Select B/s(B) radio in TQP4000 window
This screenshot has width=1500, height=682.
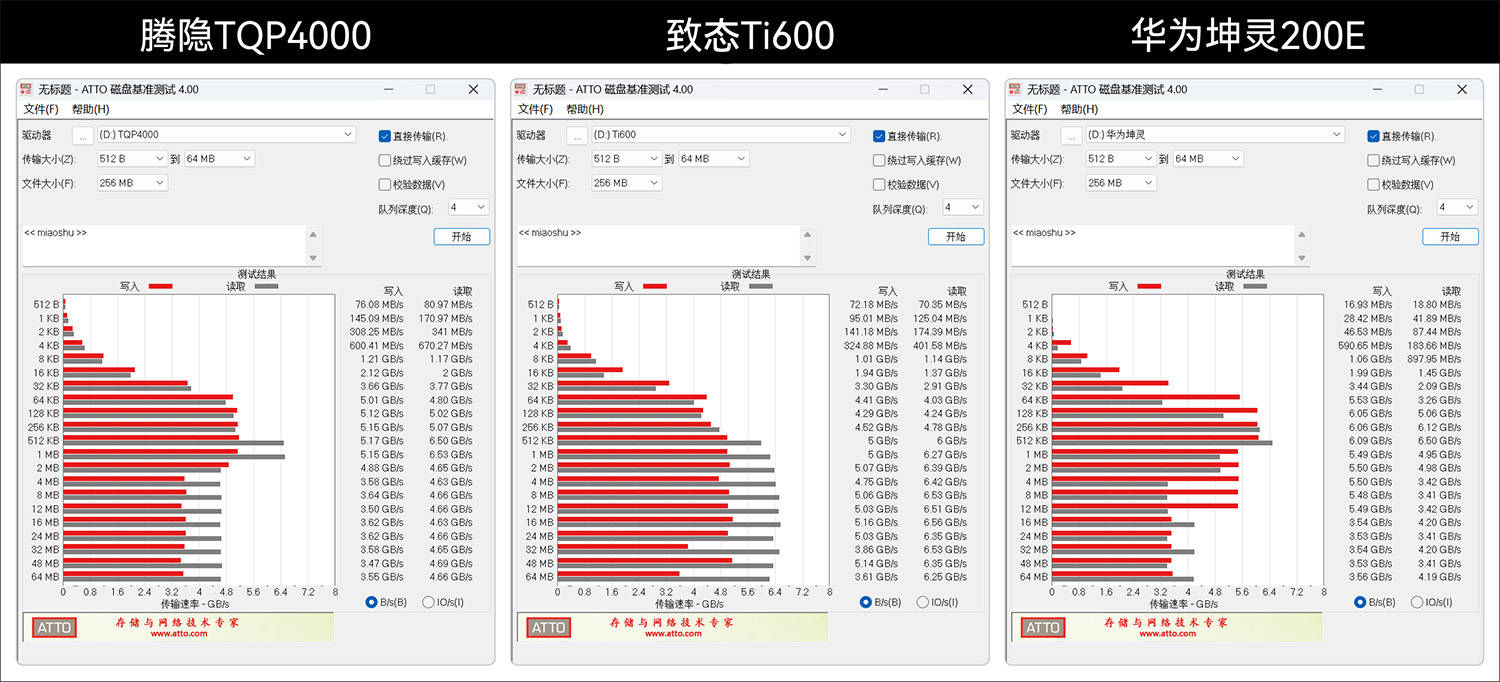(372, 602)
